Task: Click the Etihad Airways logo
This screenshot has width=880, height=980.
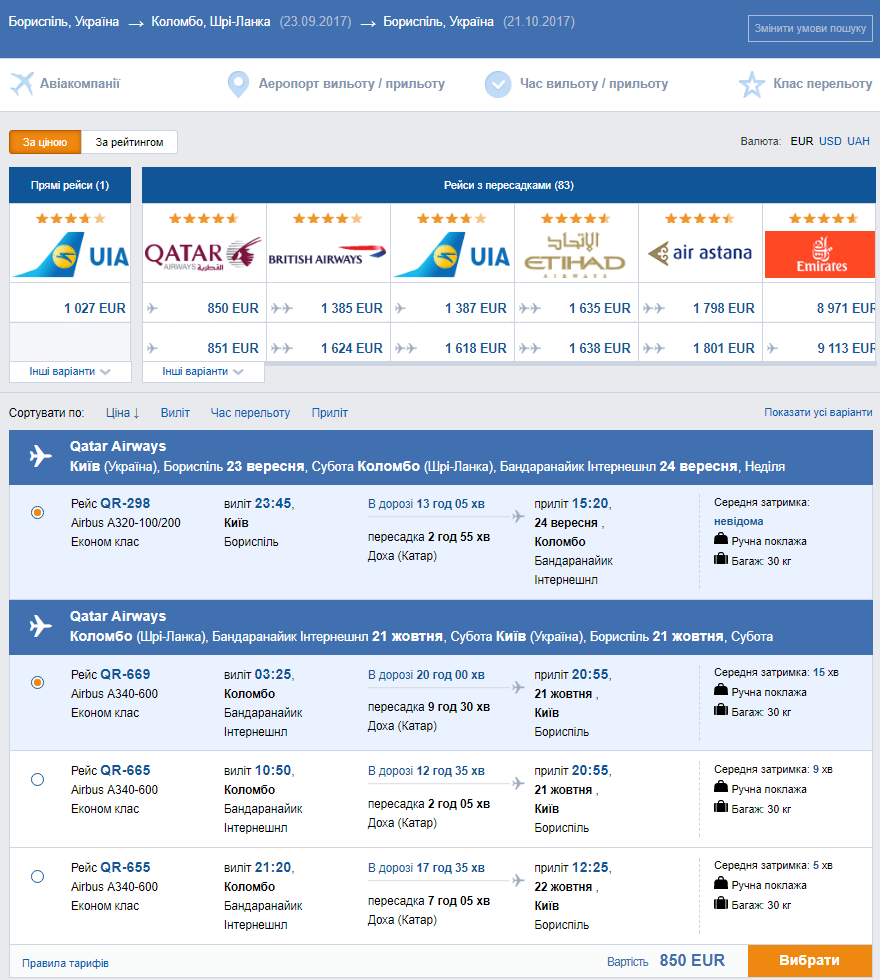Action: tap(575, 254)
